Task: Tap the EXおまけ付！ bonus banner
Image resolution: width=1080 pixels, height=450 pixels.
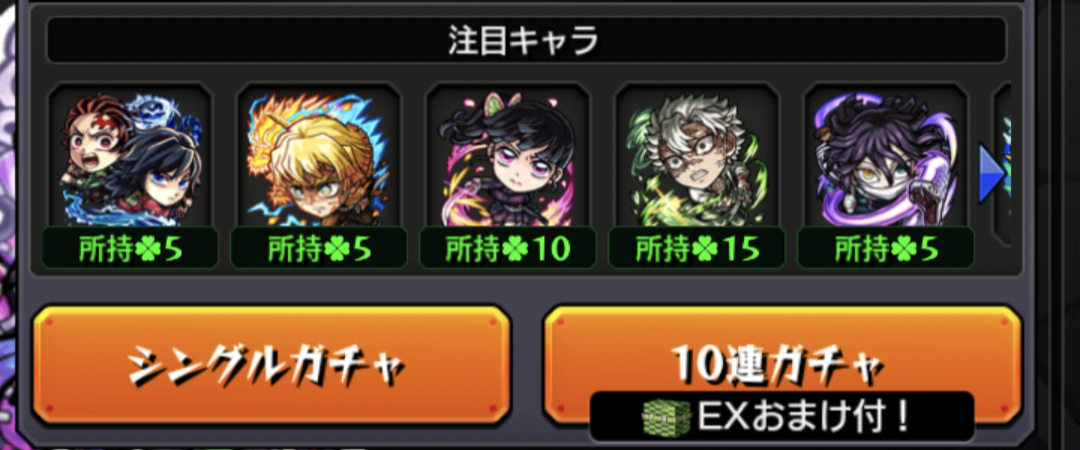Action: coord(782,417)
